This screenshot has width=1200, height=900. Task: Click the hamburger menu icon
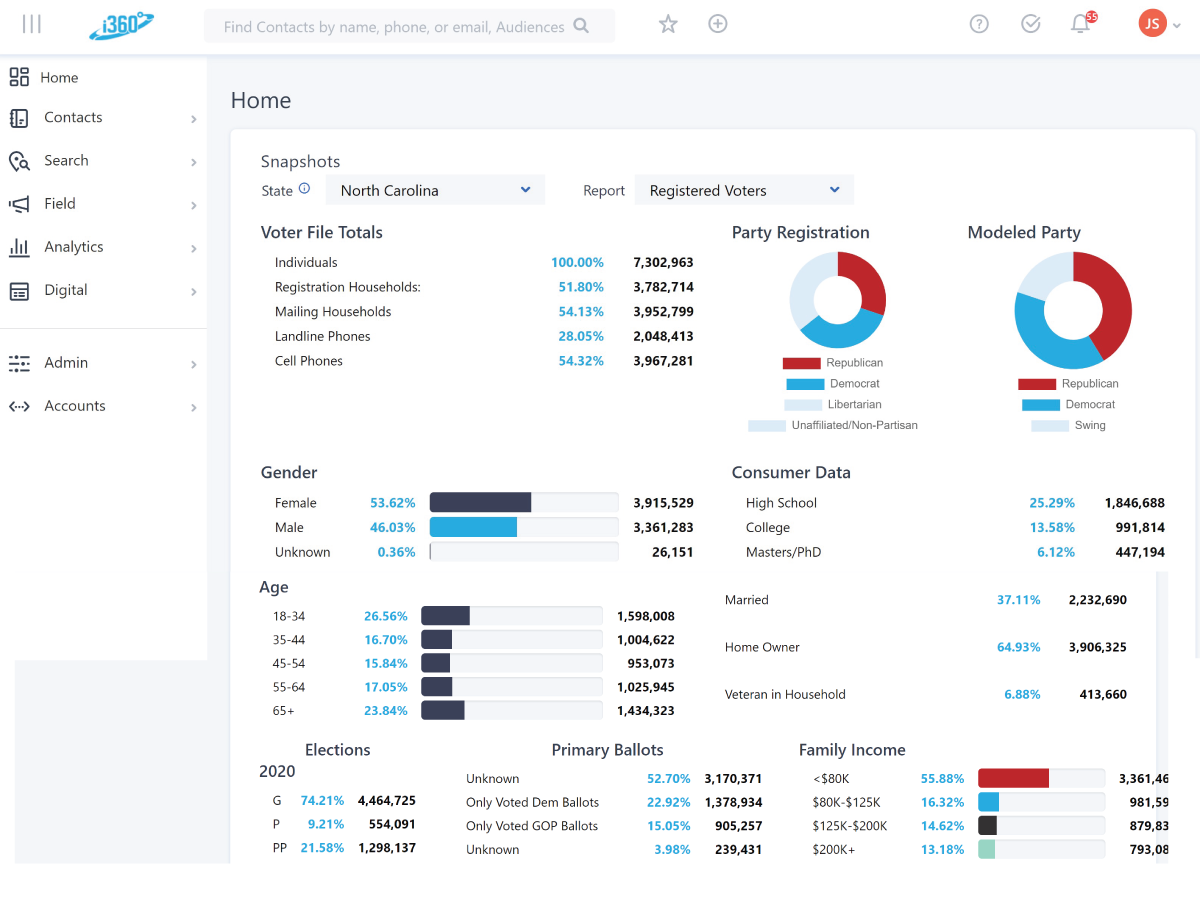coord(32,24)
